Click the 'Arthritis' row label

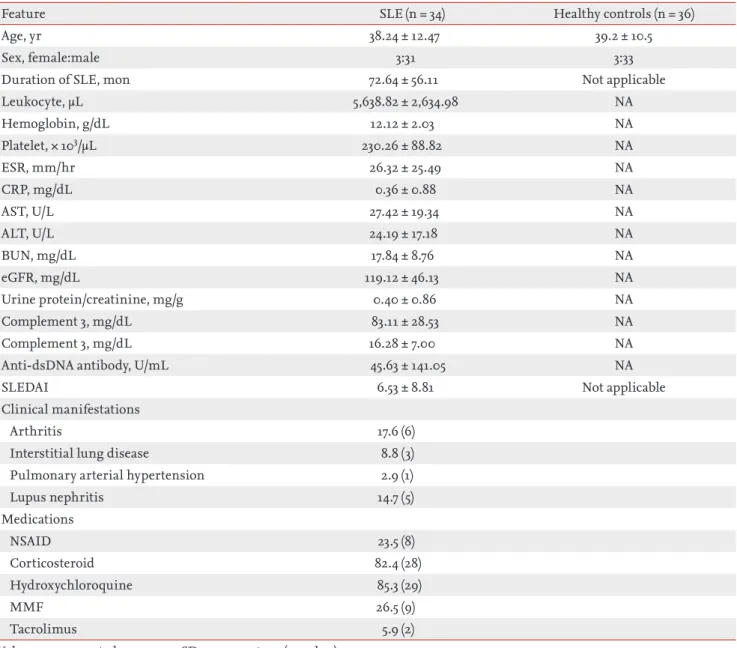tap(36, 431)
